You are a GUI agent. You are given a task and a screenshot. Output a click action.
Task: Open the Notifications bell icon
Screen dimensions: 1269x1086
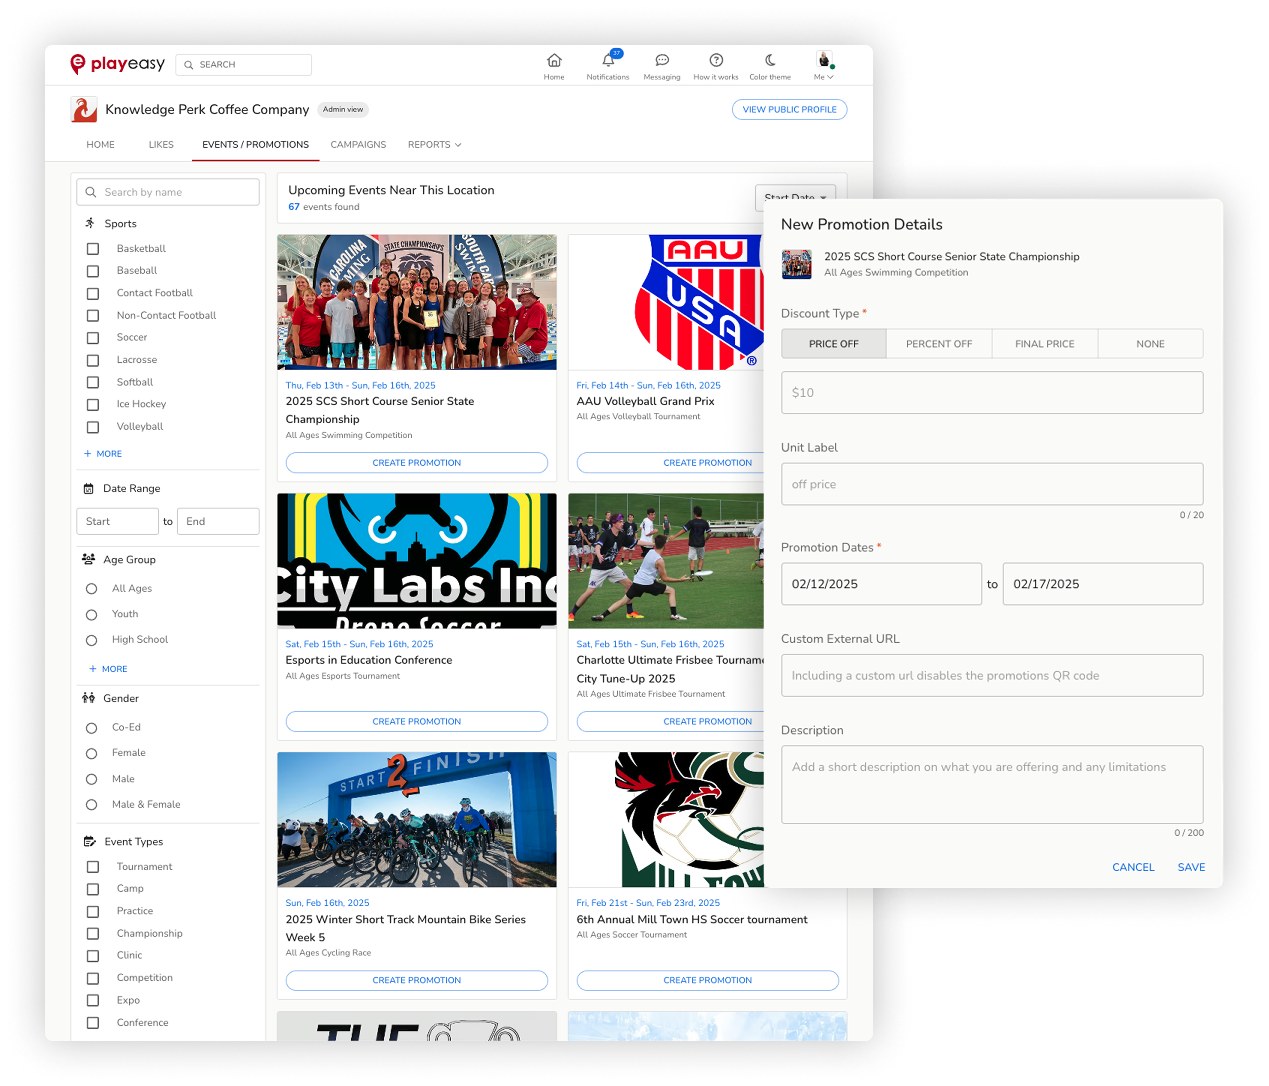(x=608, y=61)
